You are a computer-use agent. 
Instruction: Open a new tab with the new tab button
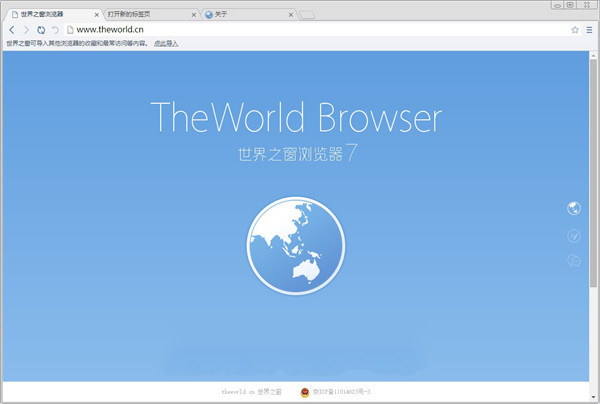click(x=307, y=15)
